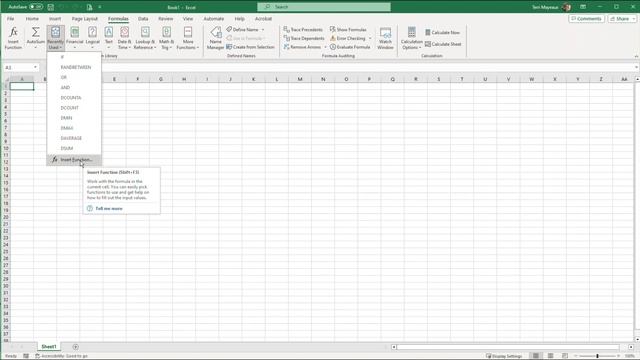This screenshot has height=360, width=640.
Task: Open the Financial functions library
Action: 74,38
